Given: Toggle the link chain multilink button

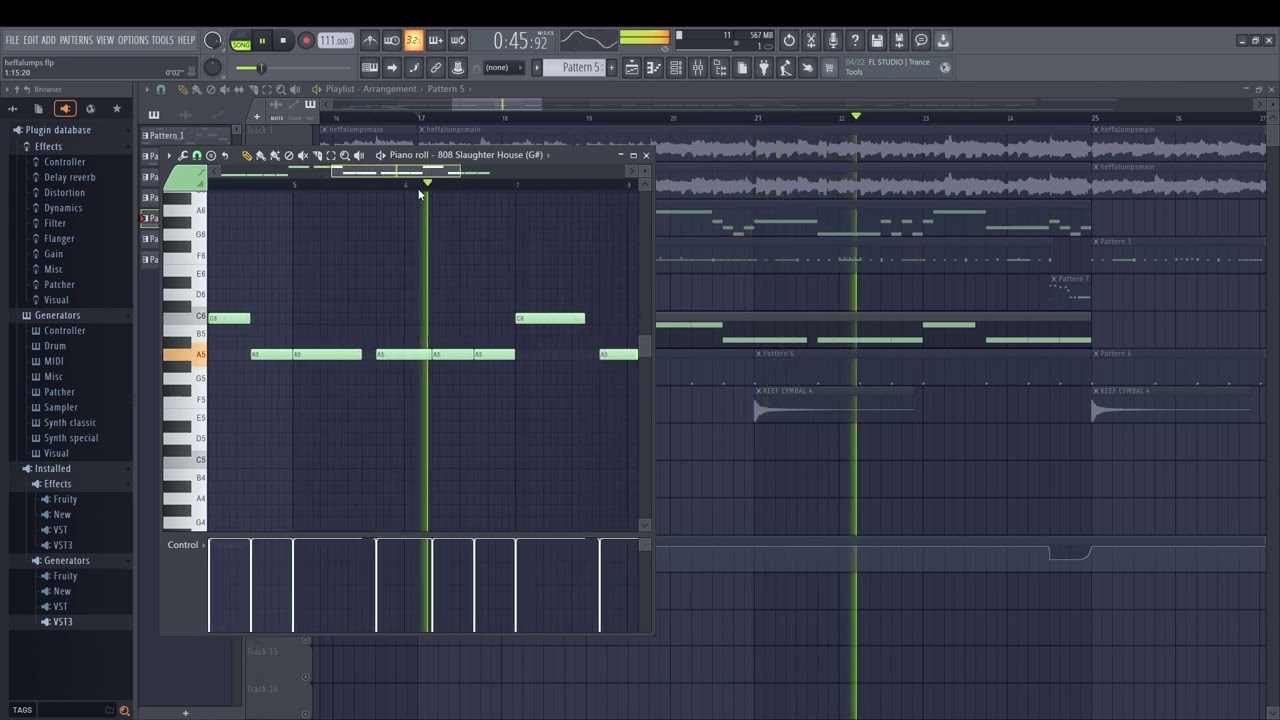Looking at the screenshot, I should tap(436, 68).
